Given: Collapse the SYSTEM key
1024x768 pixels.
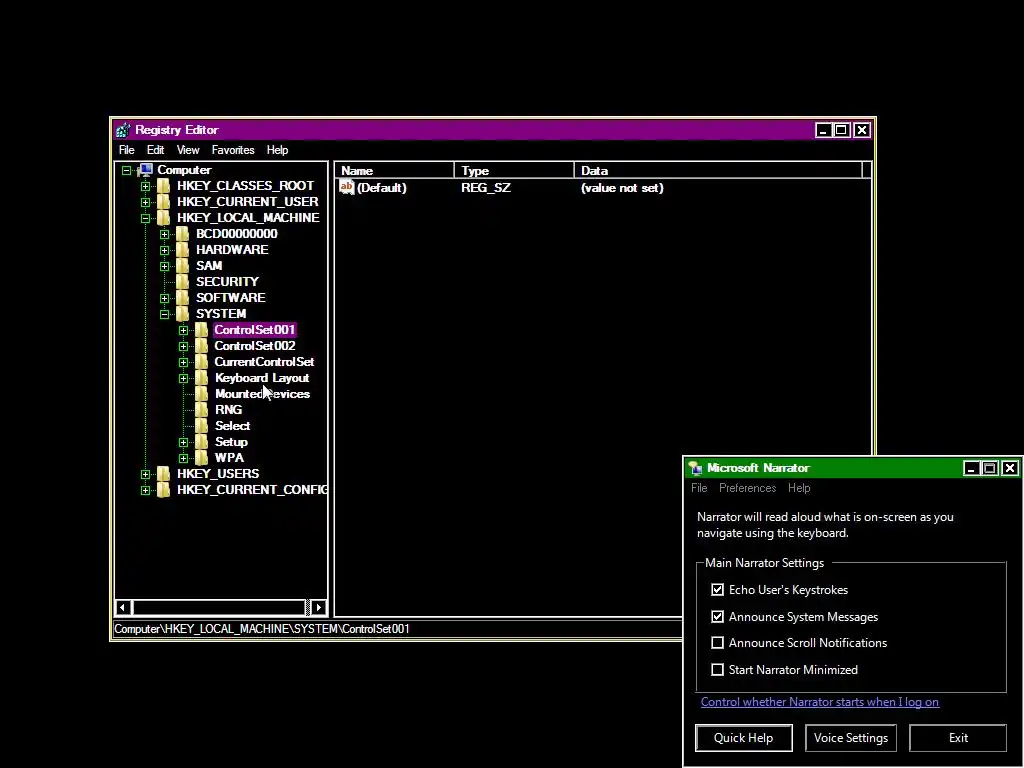Looking at the screenshot, I should 165,314.
